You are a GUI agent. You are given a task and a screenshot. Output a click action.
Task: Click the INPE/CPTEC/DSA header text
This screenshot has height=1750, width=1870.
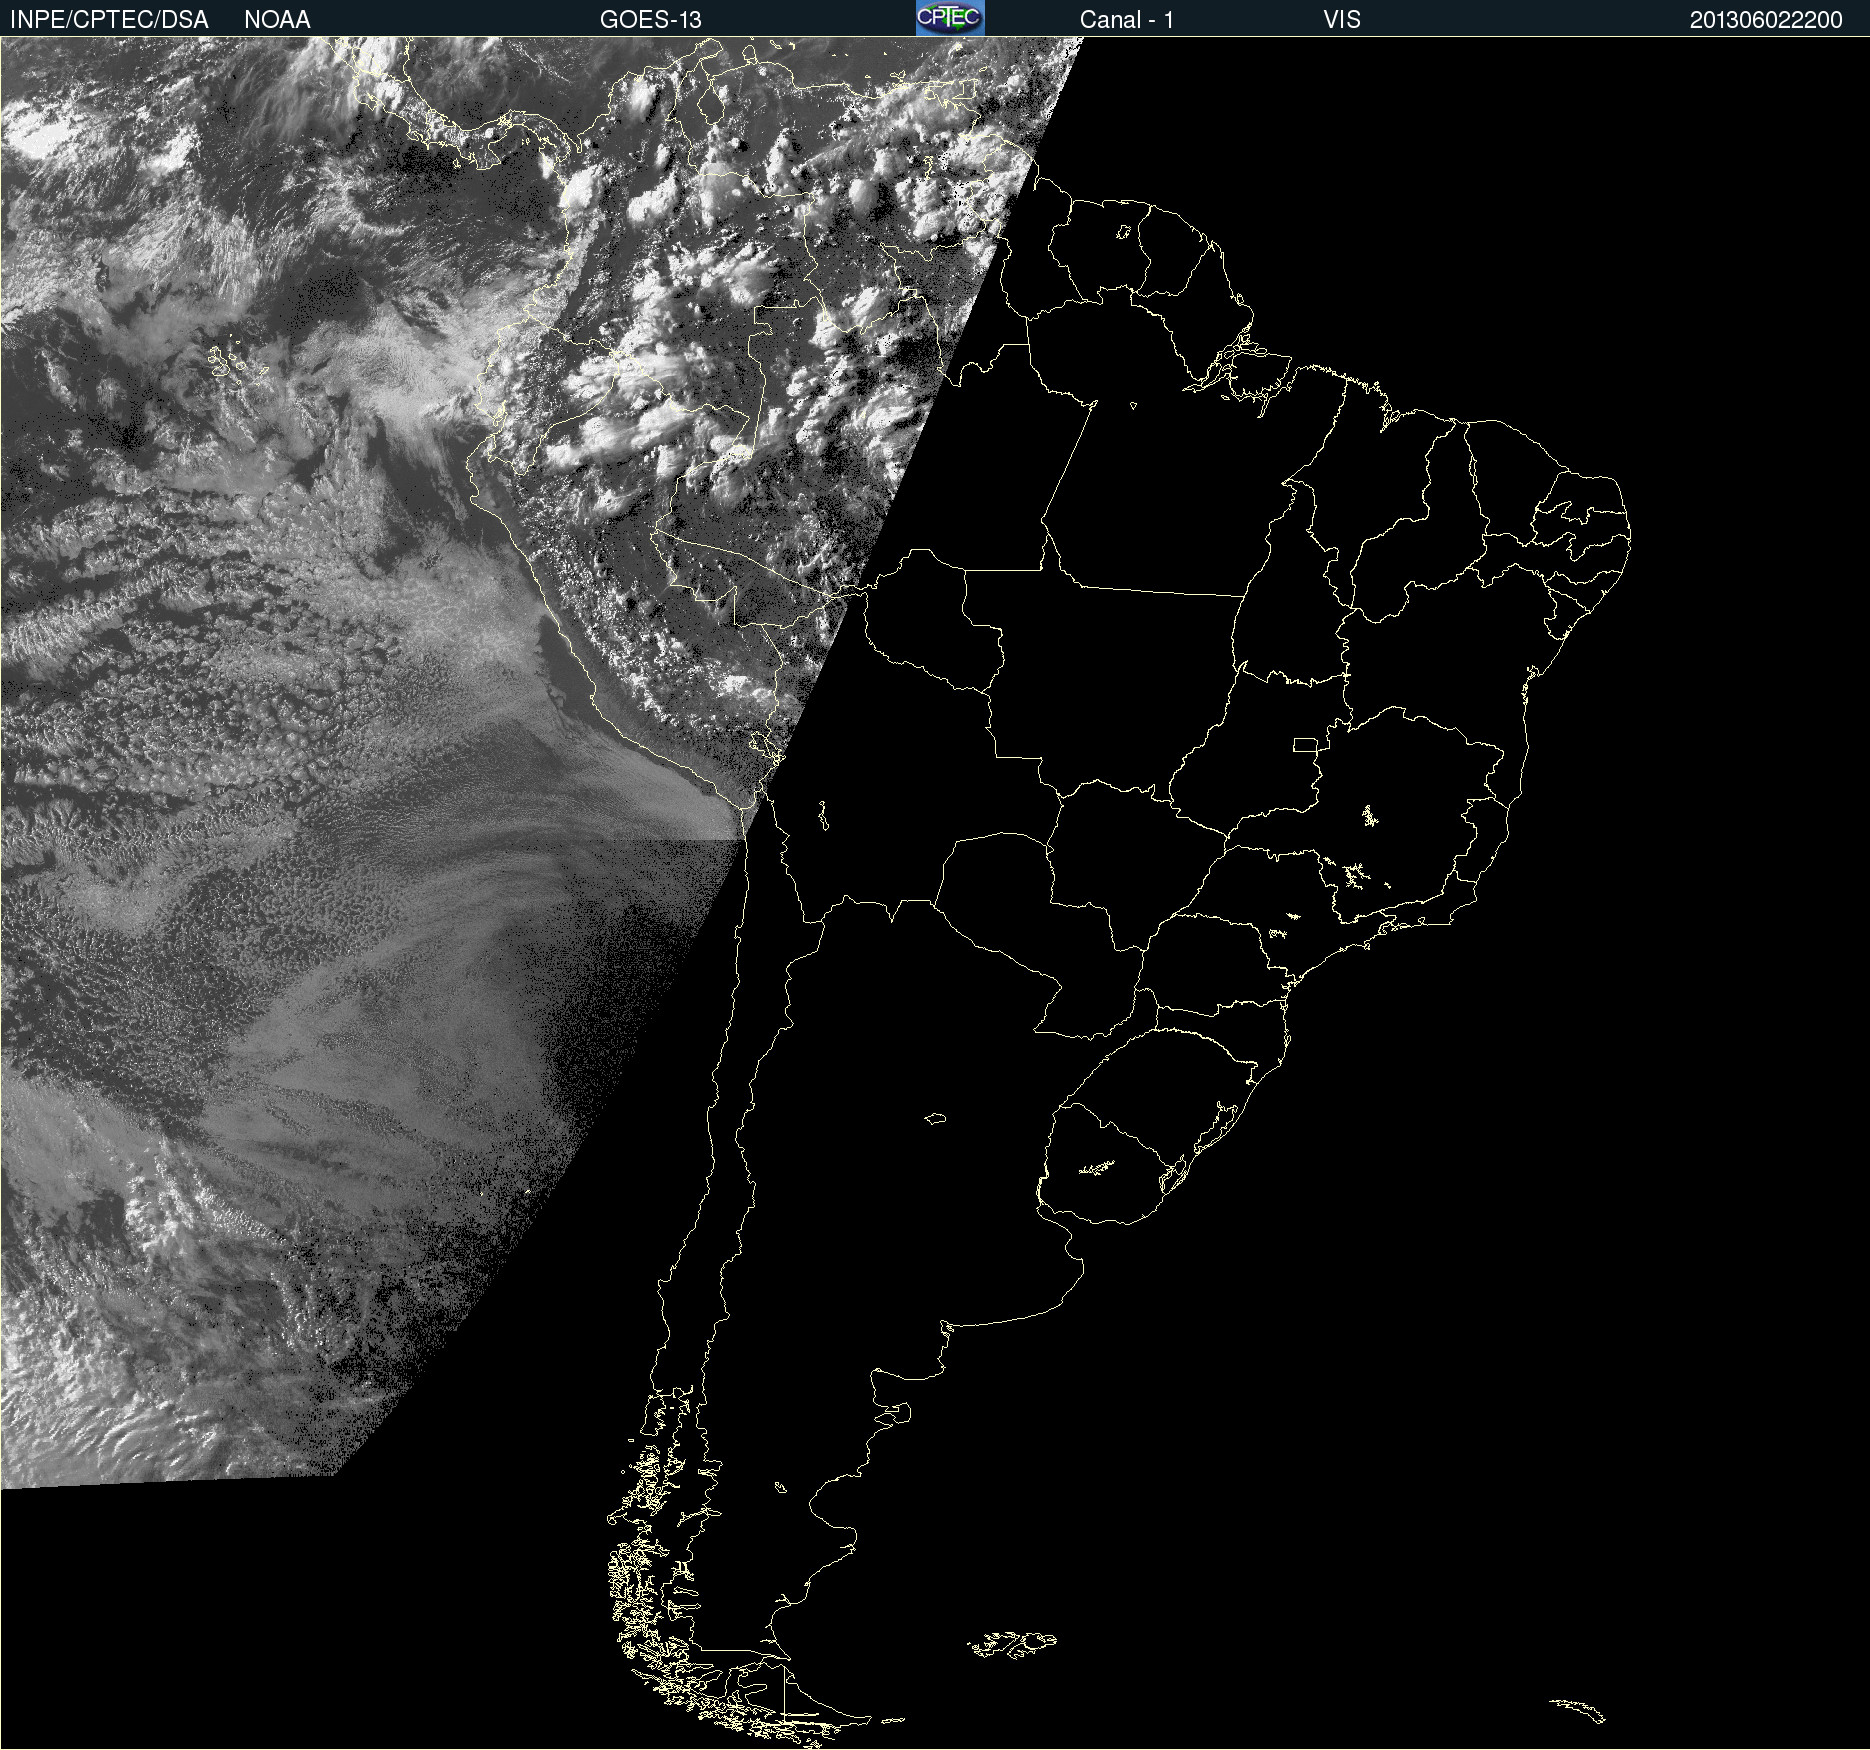pos(109,20)
